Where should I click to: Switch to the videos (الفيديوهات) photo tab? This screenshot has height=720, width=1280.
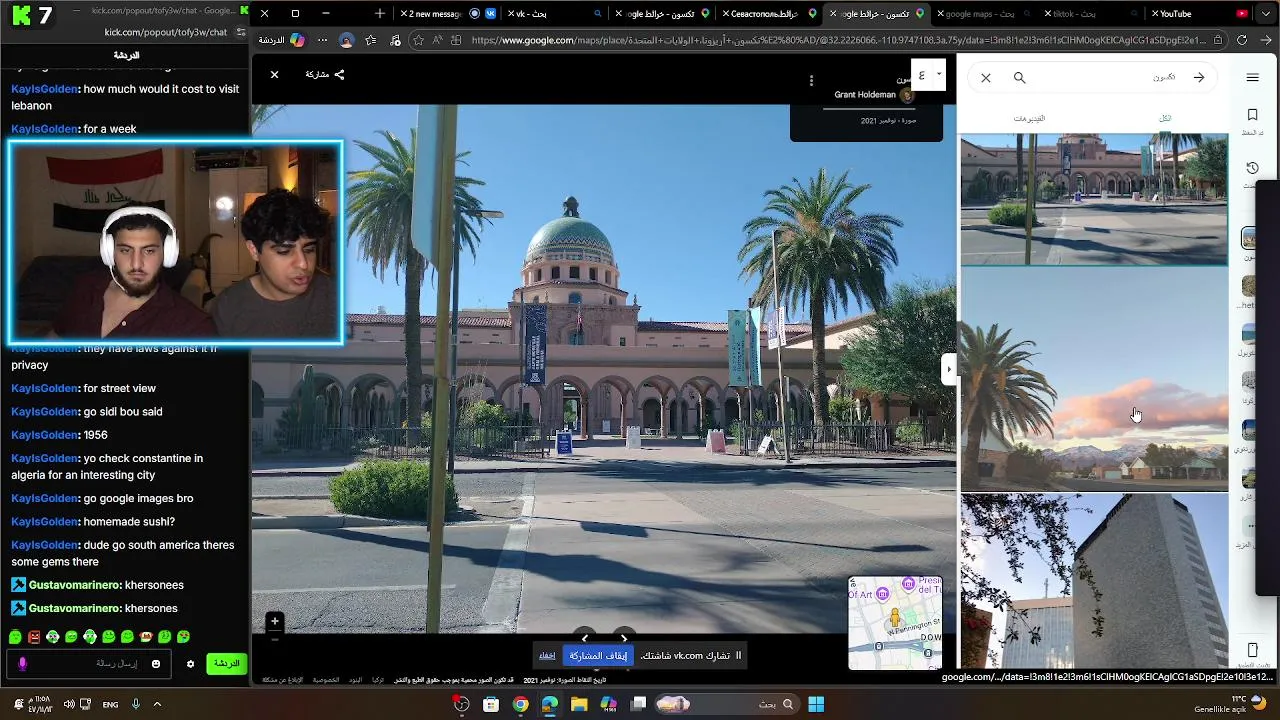pyautogui.click(x=1029, y=118)
